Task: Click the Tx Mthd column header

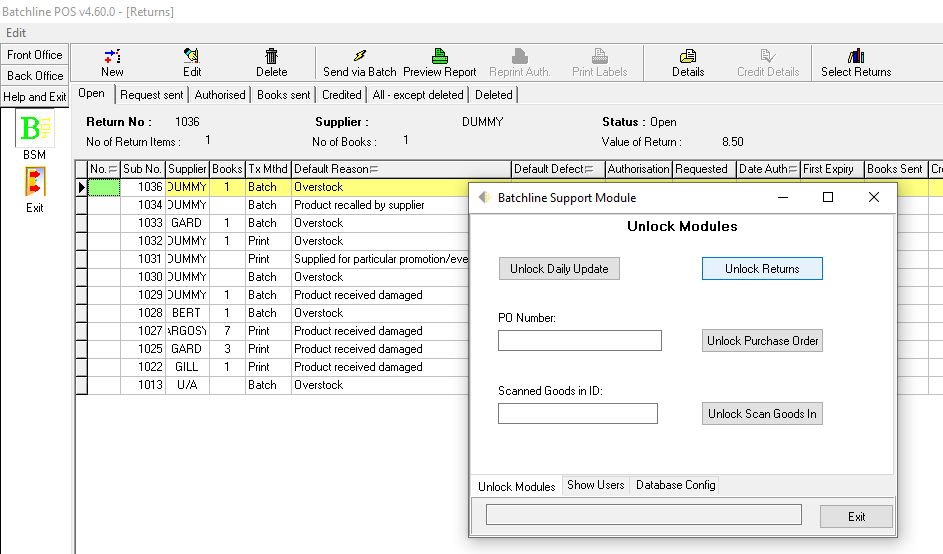Action: tap(268, 169)
